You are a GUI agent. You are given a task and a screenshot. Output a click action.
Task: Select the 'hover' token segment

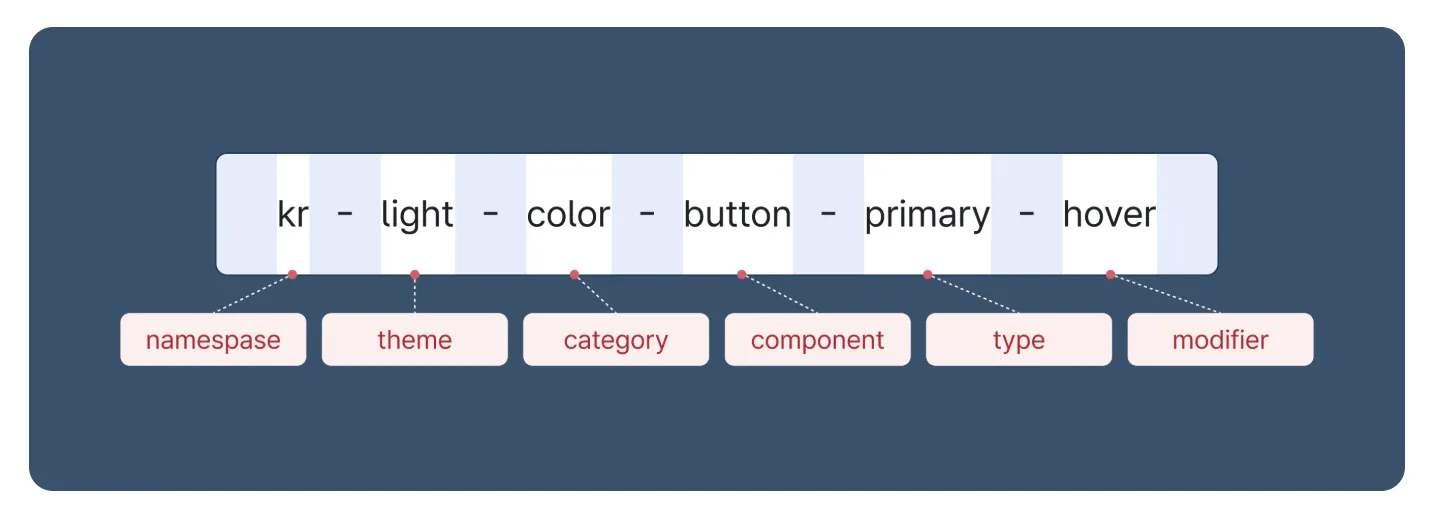point(1109,214)
